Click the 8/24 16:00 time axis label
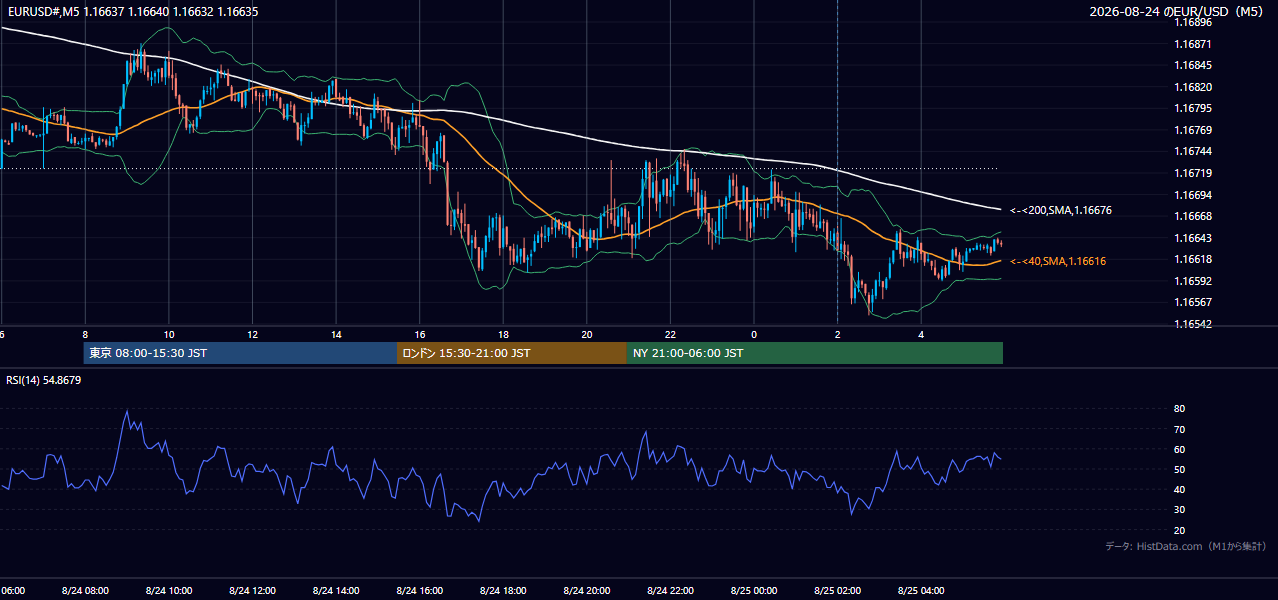1278x600 pixels. (420, 590)
